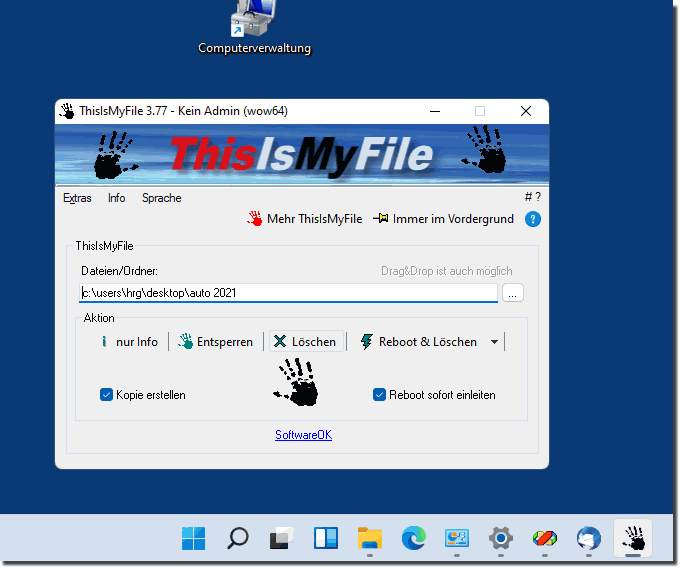Screen dimensions: 680x568
Task: Click ThisIsMyFile hand icon on taskbar
Action: pyautogui.click(x=633, y=539)
